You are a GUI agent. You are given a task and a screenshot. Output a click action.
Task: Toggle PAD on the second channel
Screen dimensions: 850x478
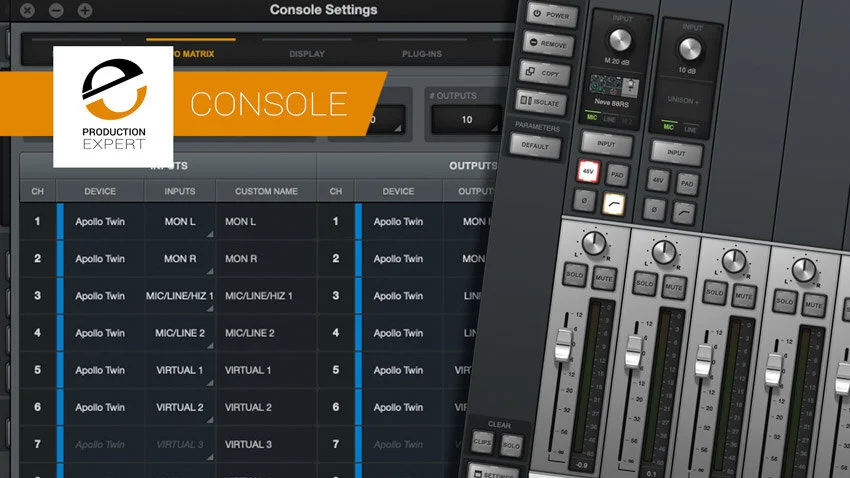pyautogui.click(x=687, y=184)
